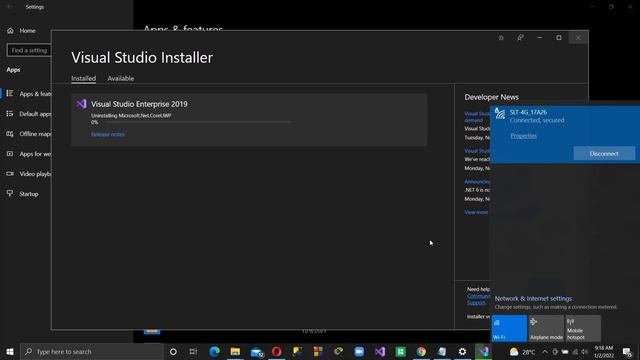640x360 pixels.
Task: Toggle Airplane mode tile
Action: (546, 328)
